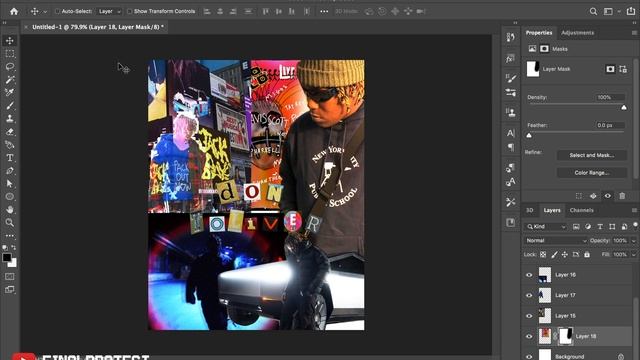The height and width of the screenshot is (360, 640).
Task: Open the Fill slider dropdown arrow
Action: coord(633,254)
